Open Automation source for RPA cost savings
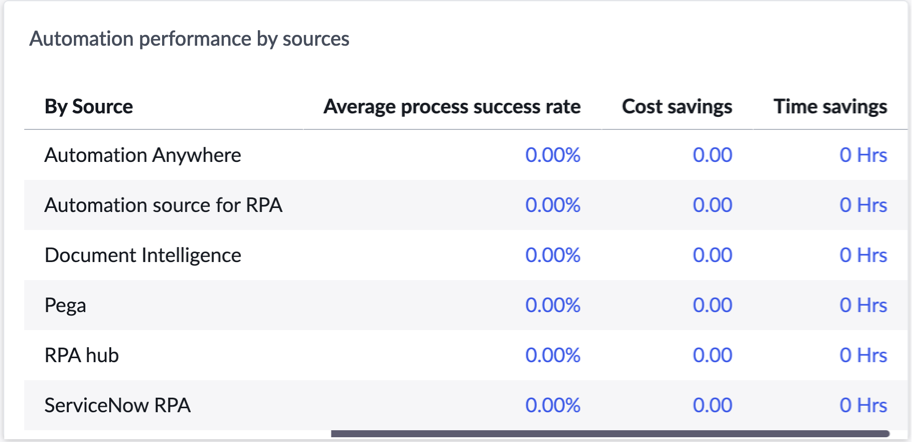This screenshot has height=442, width=912. click(x=712, y=205)
